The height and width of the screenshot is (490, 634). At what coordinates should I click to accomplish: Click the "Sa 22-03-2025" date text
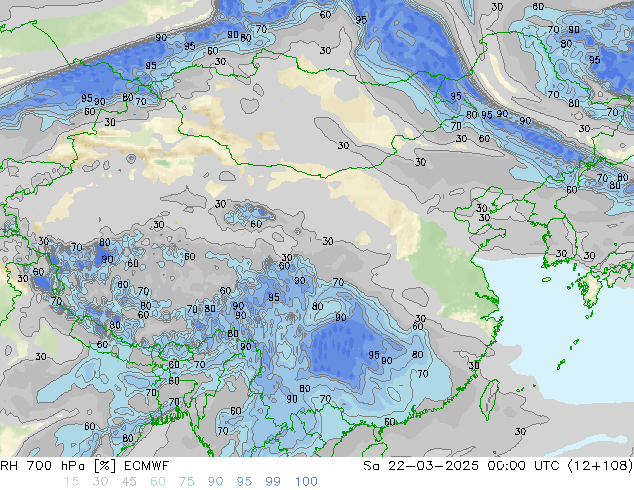click(x=421, y=466)
